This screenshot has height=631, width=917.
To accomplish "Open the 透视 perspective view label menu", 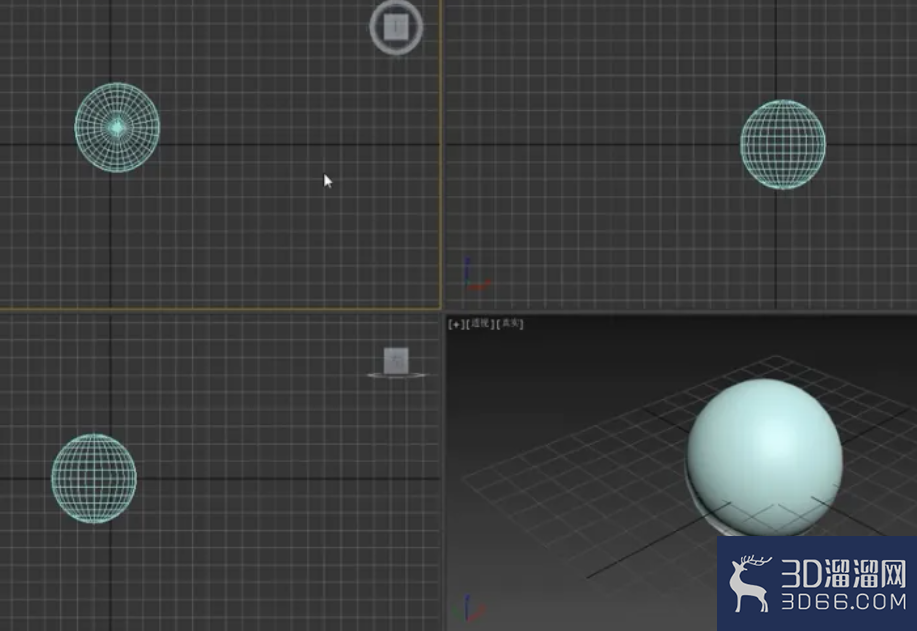I will coord(480,323).
